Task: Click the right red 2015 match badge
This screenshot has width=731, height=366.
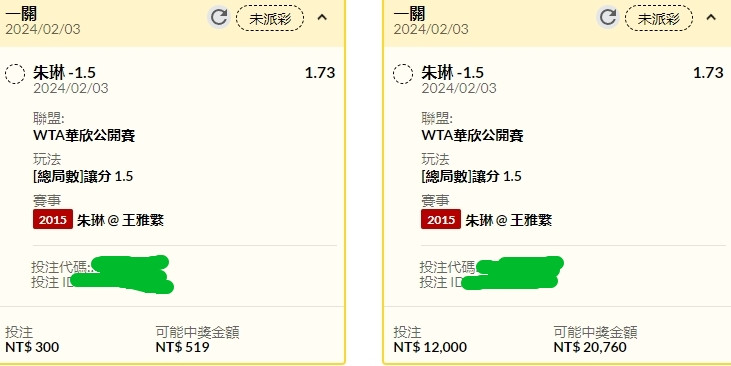Action: [x=441, y=220]
